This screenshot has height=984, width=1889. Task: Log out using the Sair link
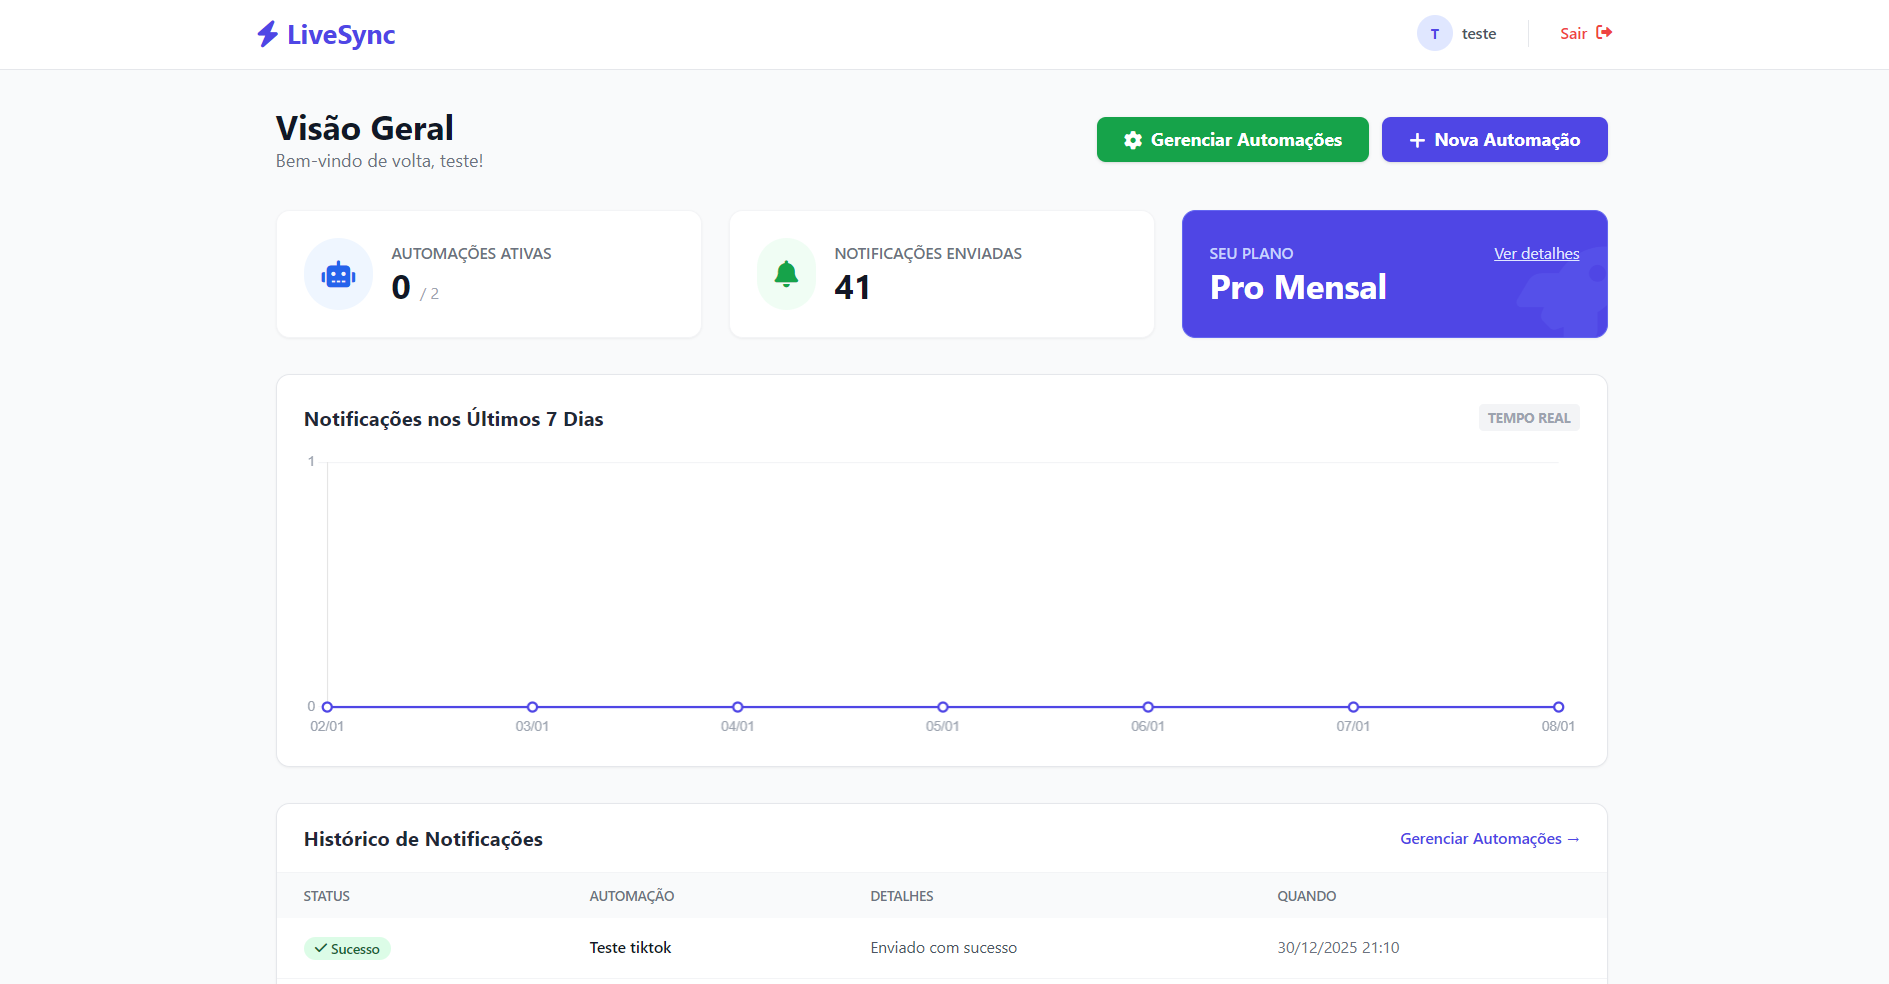(1573, 34)
